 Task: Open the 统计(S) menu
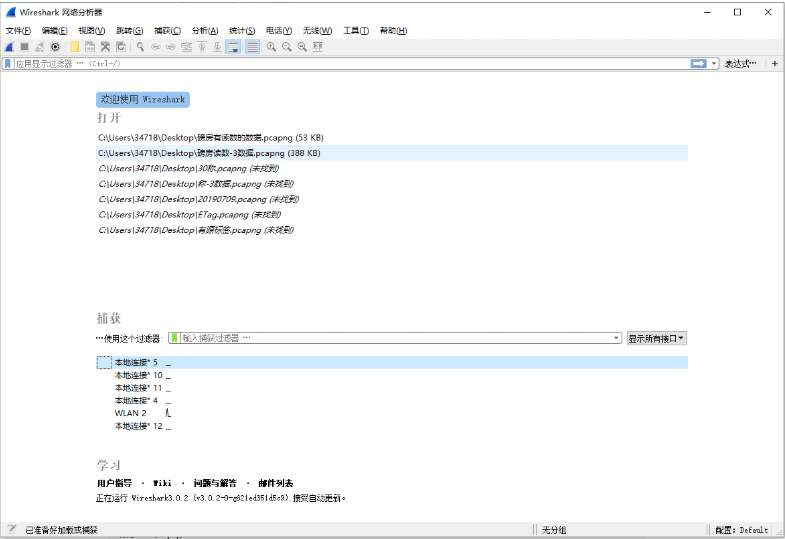click(x=242, y=31)
